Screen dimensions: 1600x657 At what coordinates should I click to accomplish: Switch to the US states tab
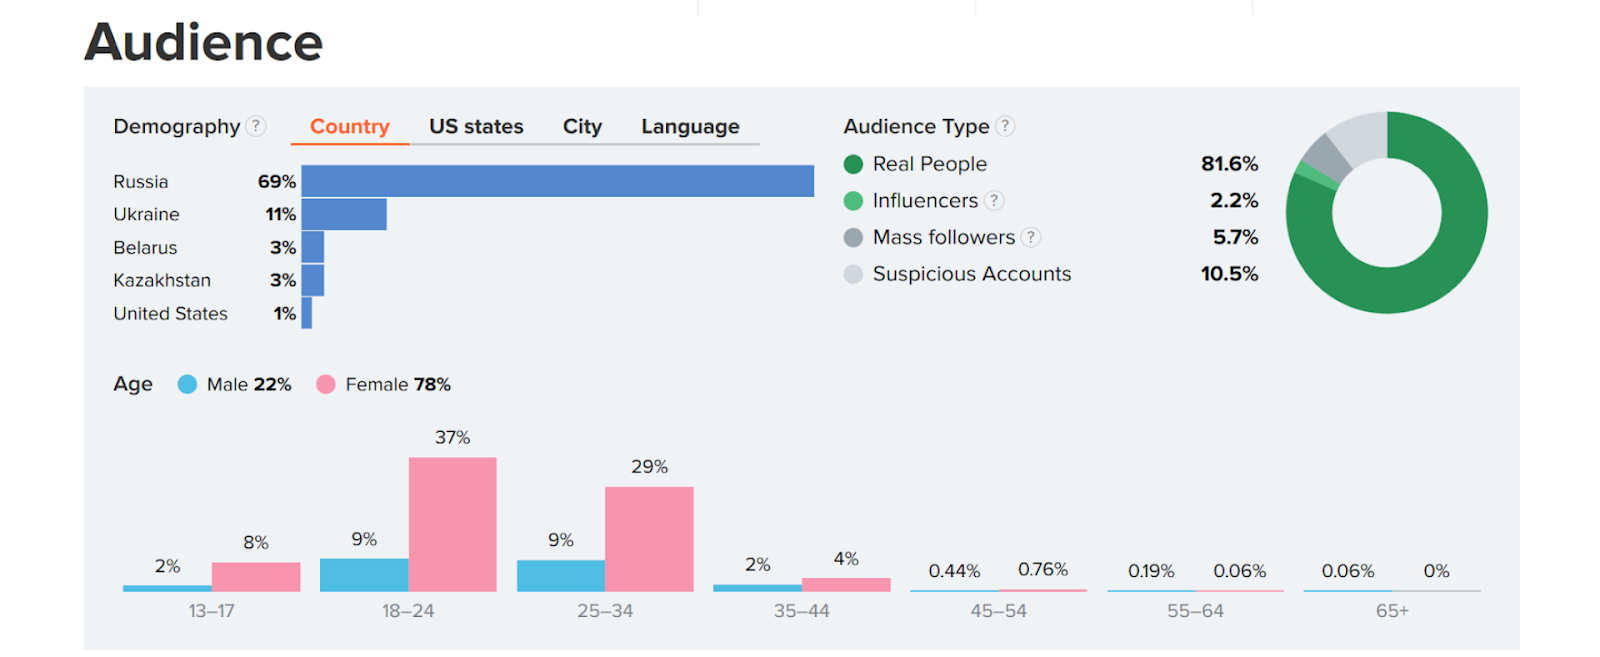[x=476, y=126]
